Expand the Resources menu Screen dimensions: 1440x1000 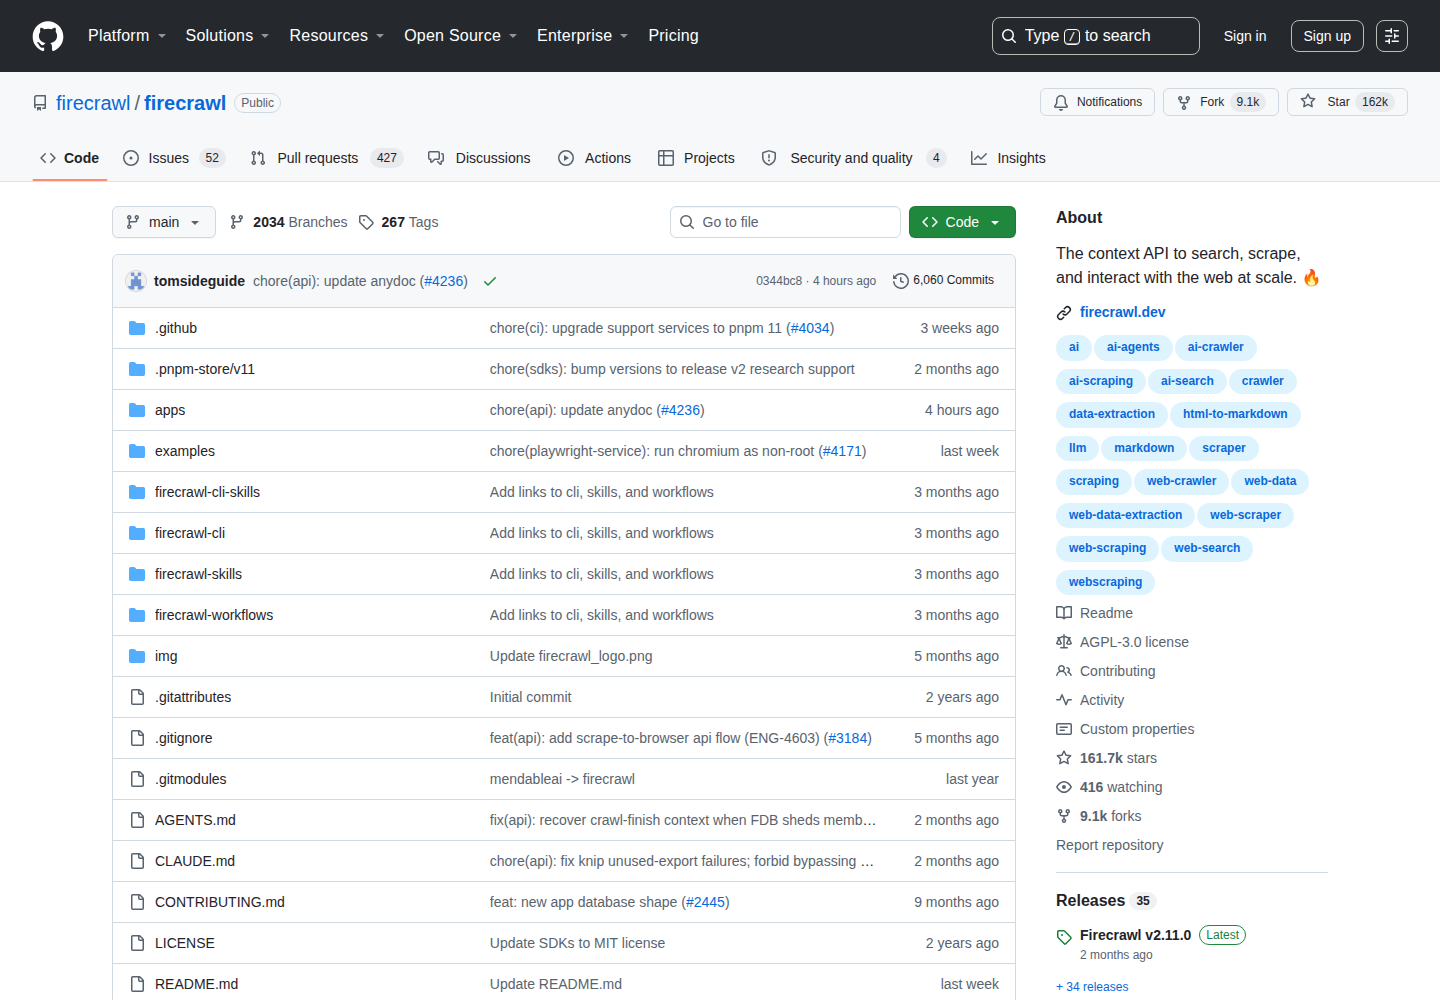(337, 36)
